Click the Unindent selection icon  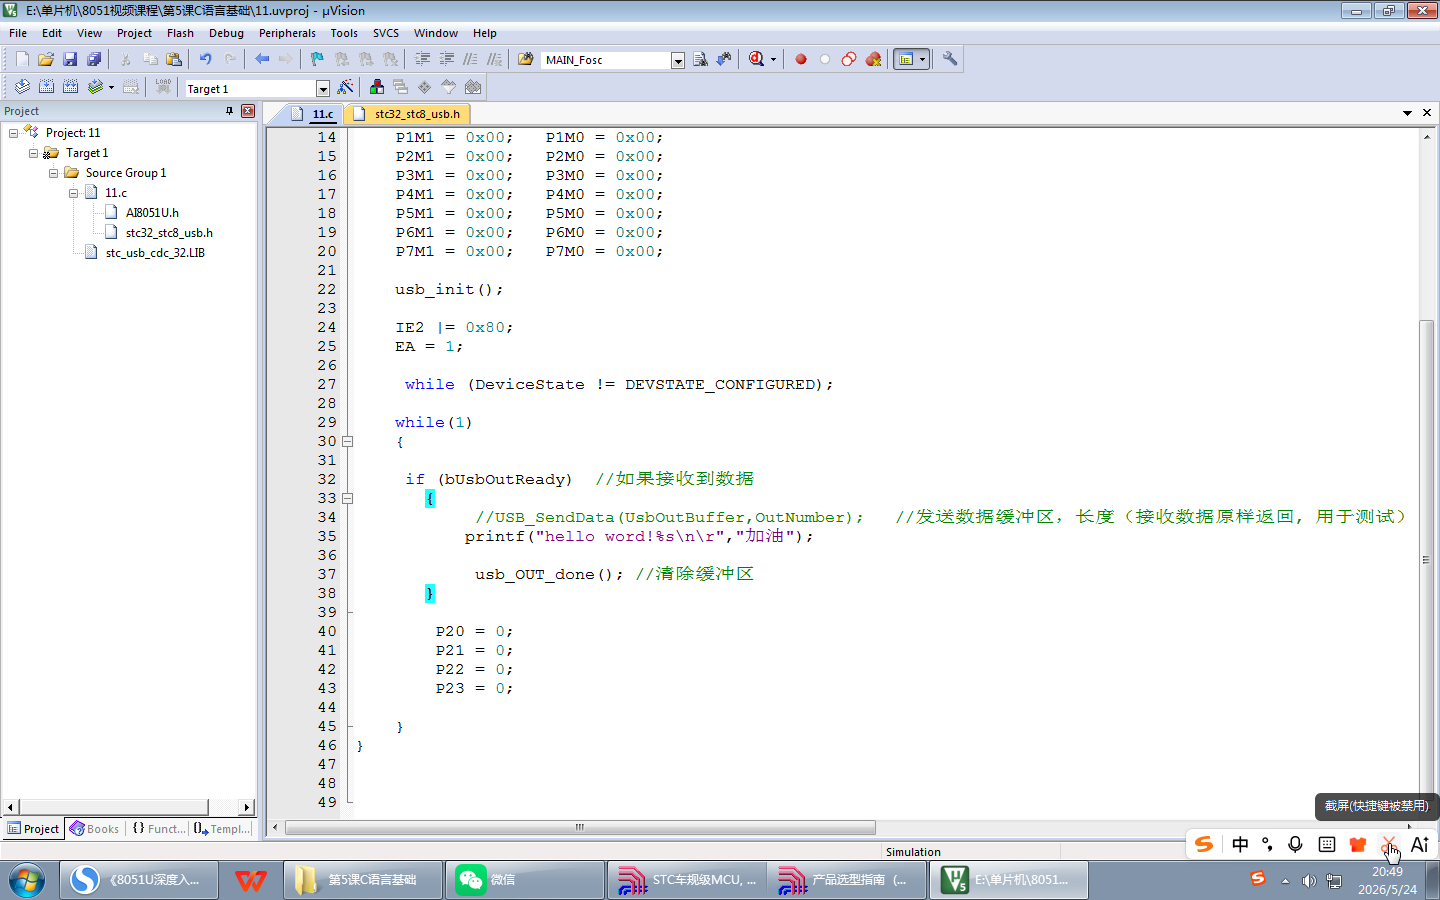447,60
